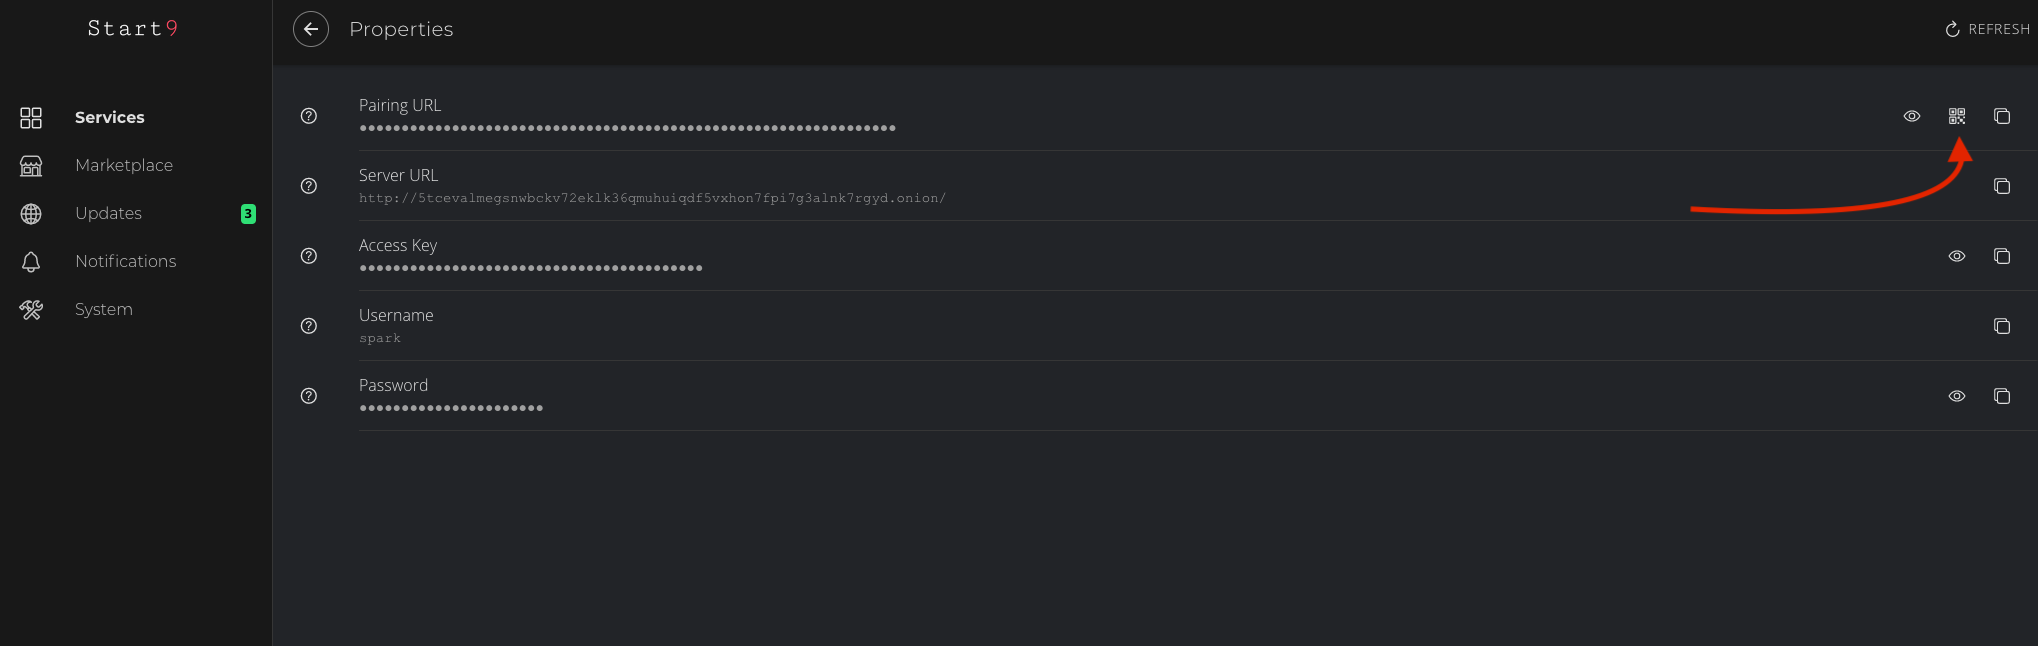This screenshot has height=646, width=2038.
Task: Copy the Pairing URL to clipboard
Action: pyautogui.click(x=2002, y=116)
